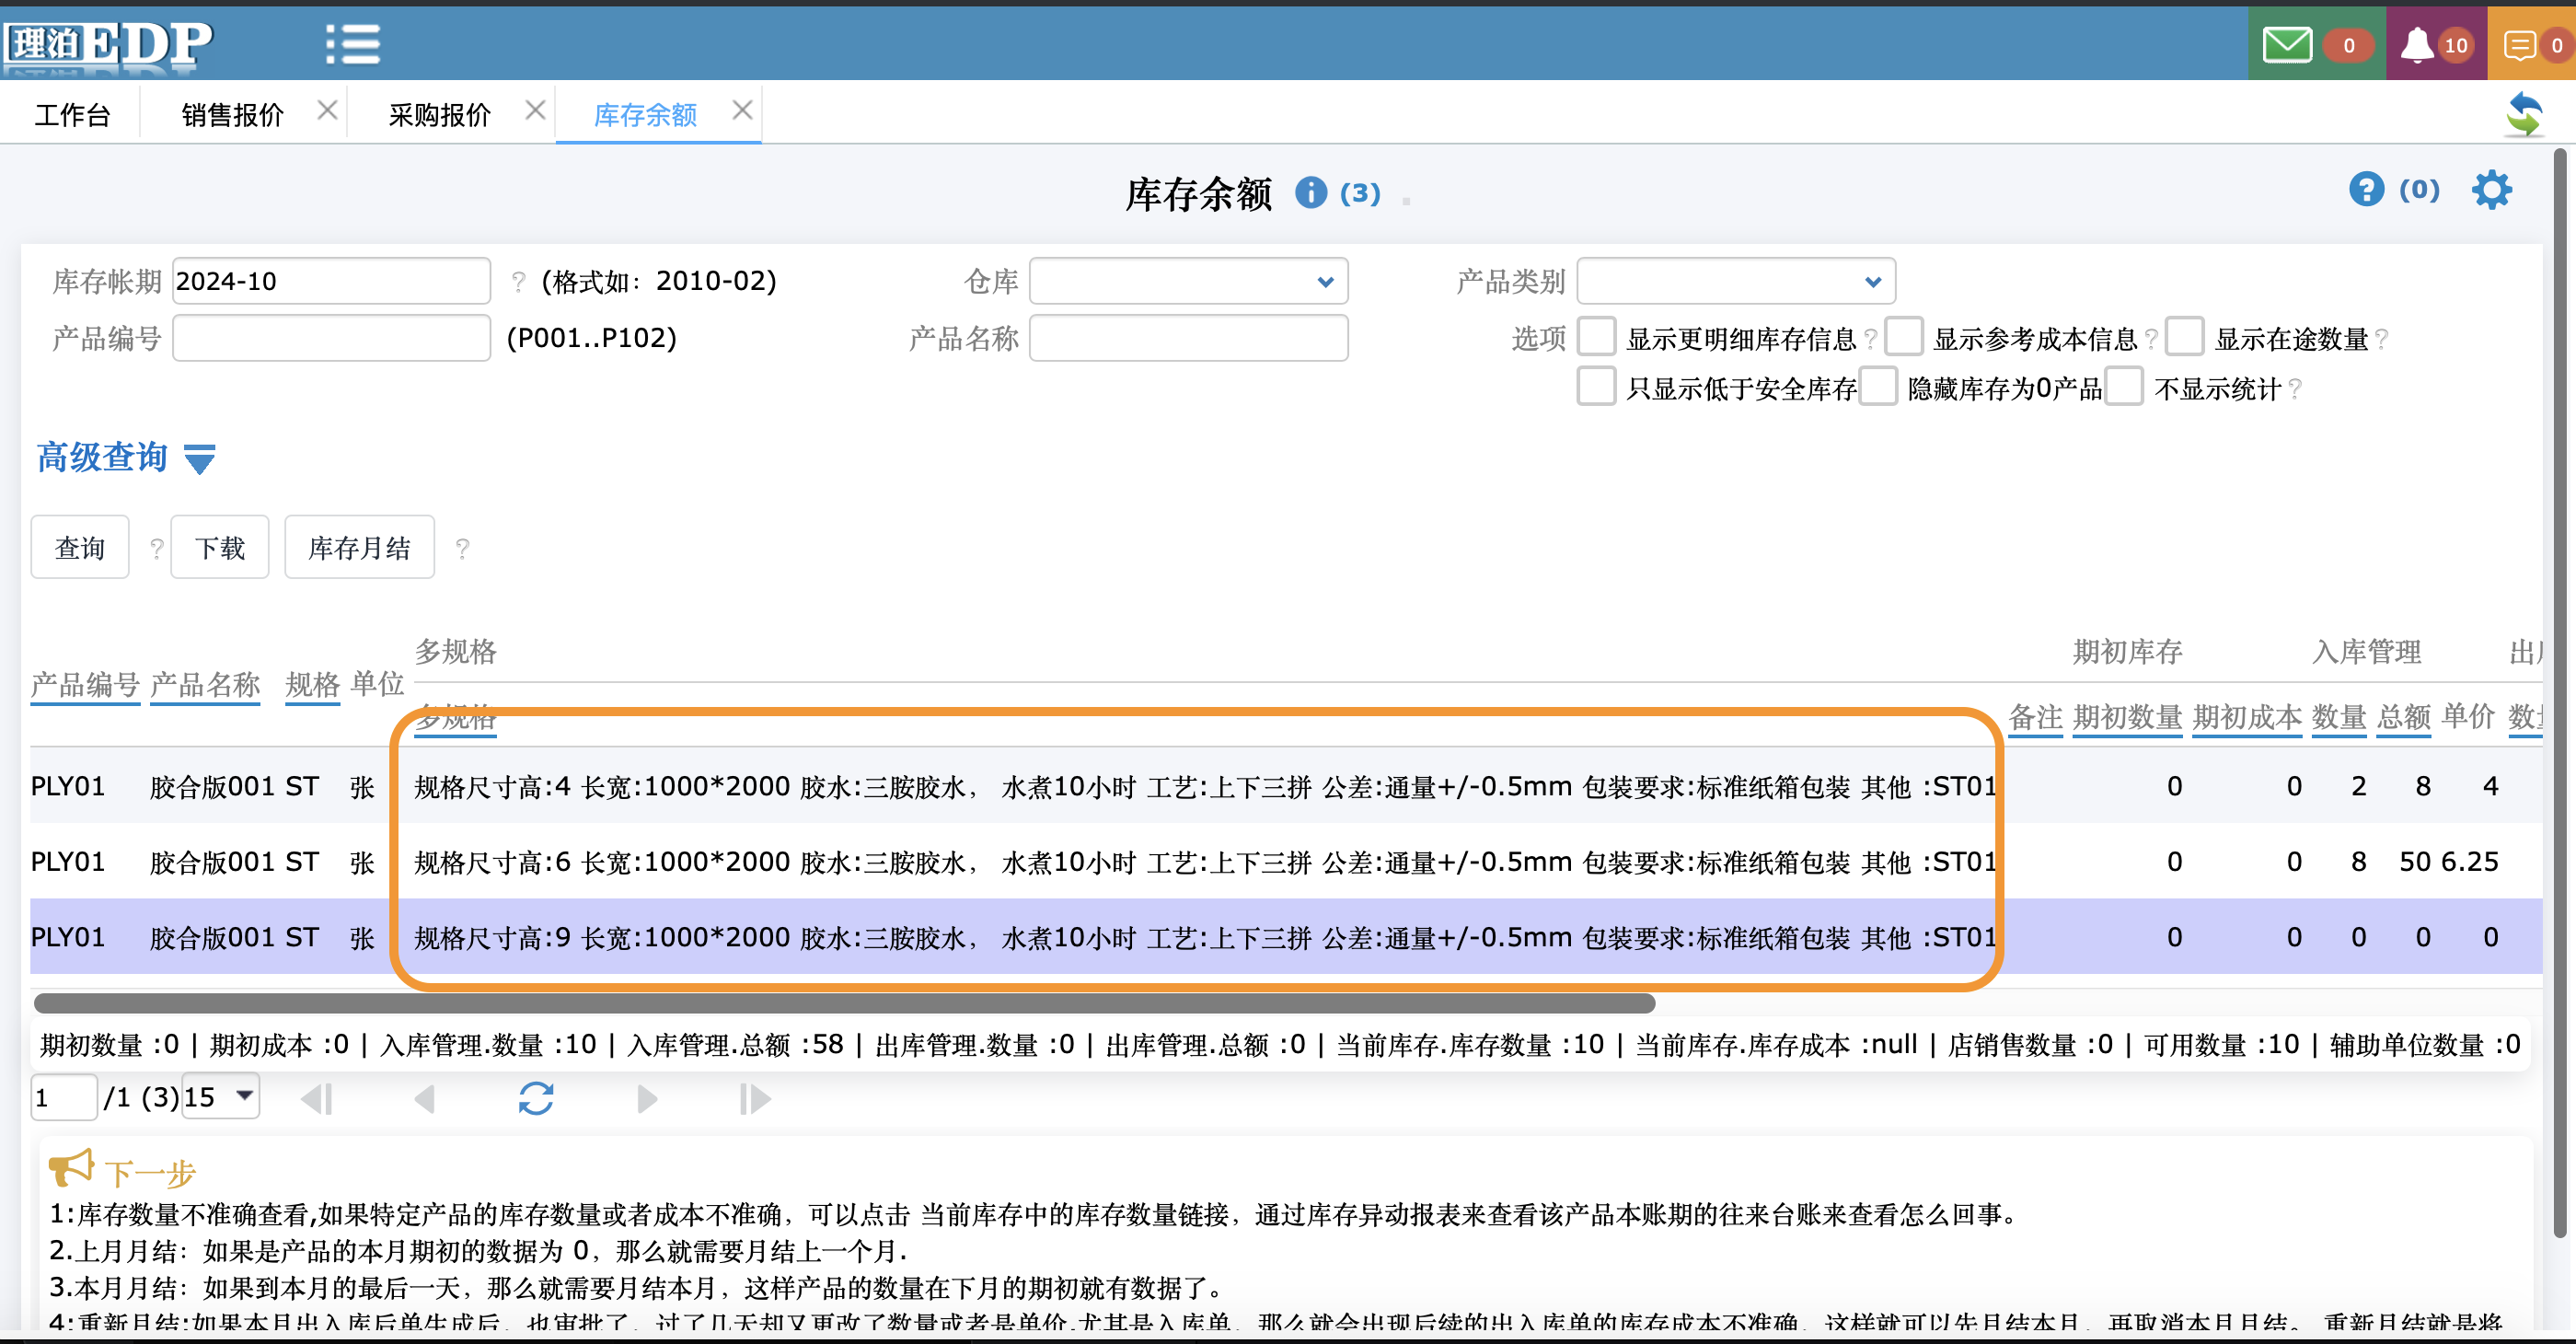
Task: Click the 库存月结 button
Action: [x=359, y=547]
